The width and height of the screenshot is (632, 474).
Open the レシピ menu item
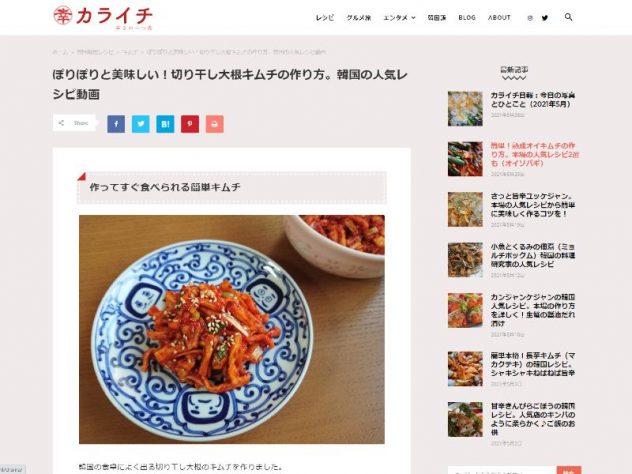[x=325, y=18]
